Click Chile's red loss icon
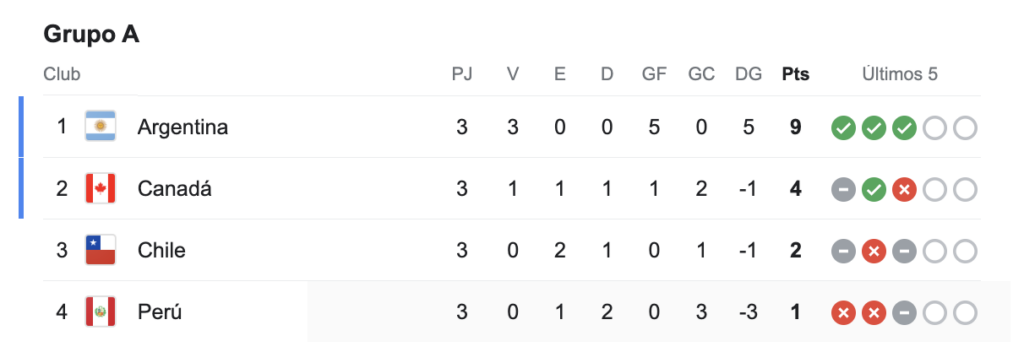The height and width of the screenshot is (363, 1024). (874, 252)
